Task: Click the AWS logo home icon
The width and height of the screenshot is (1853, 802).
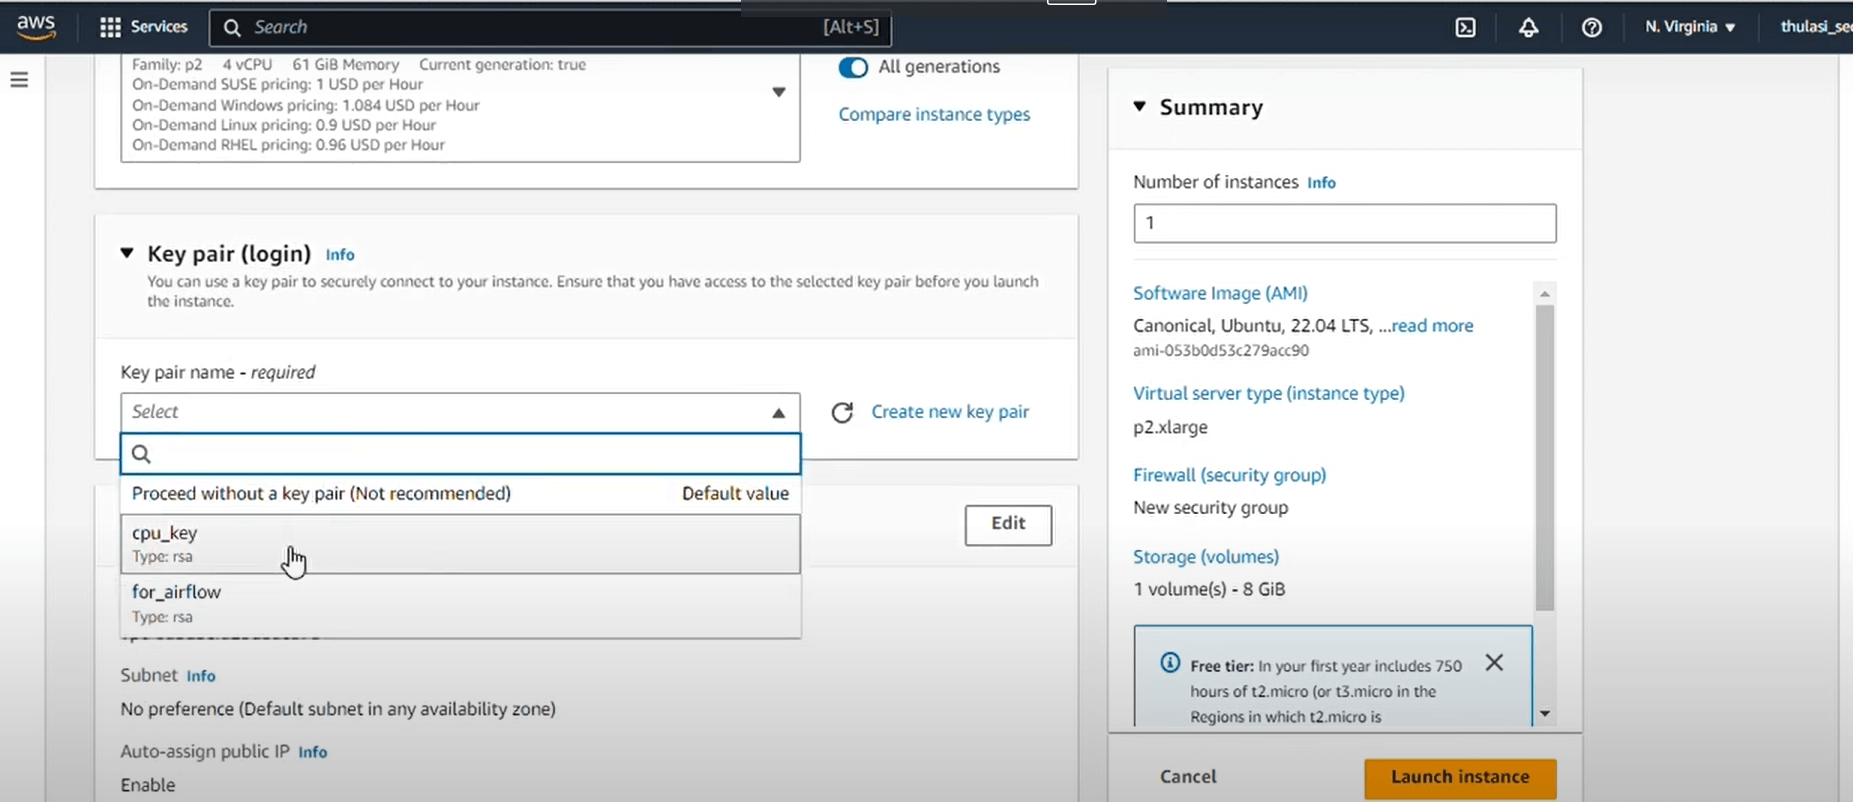Action: (x=36, y=27)
